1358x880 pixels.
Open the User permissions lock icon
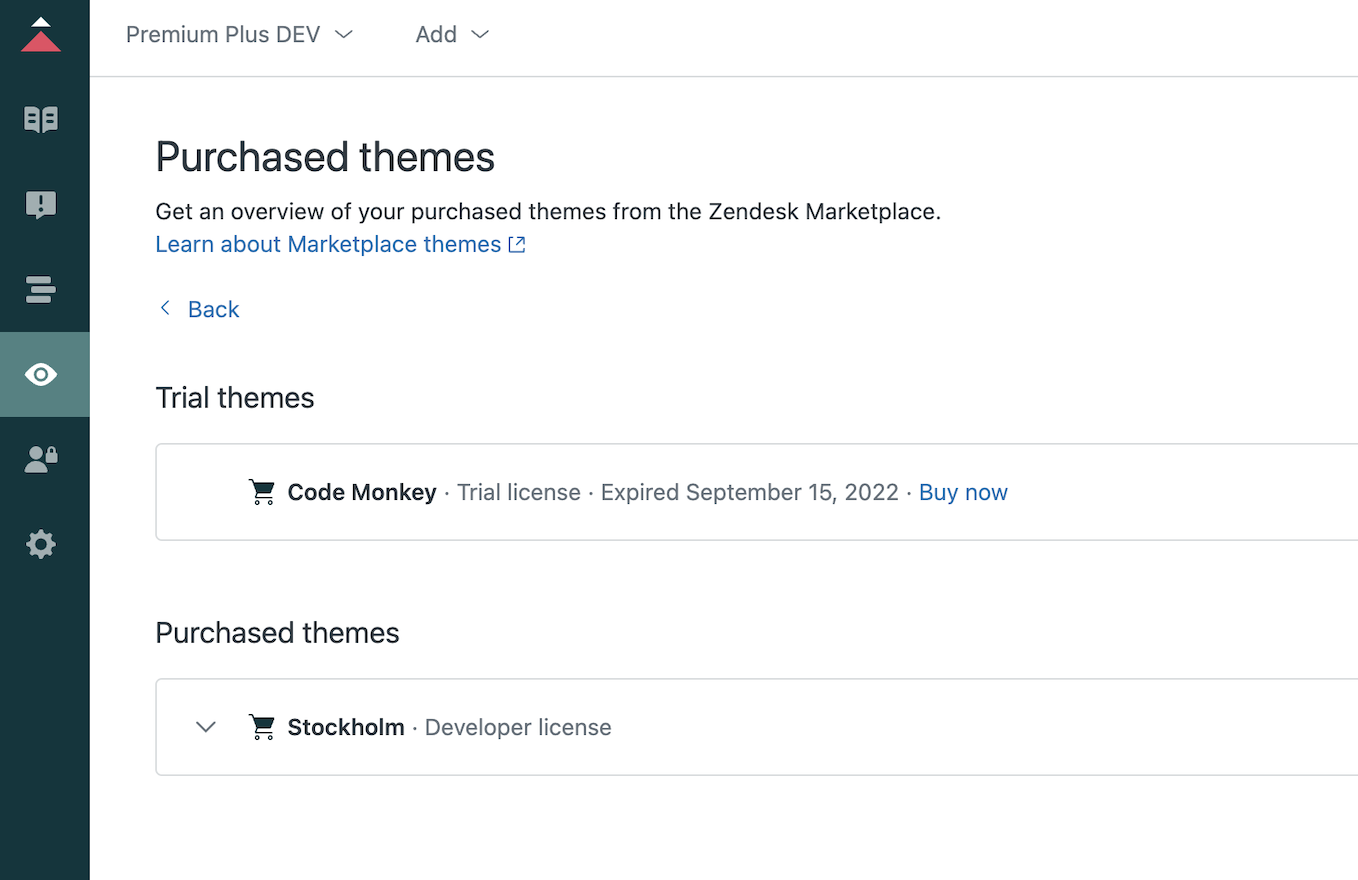click(x=41, y=460)
